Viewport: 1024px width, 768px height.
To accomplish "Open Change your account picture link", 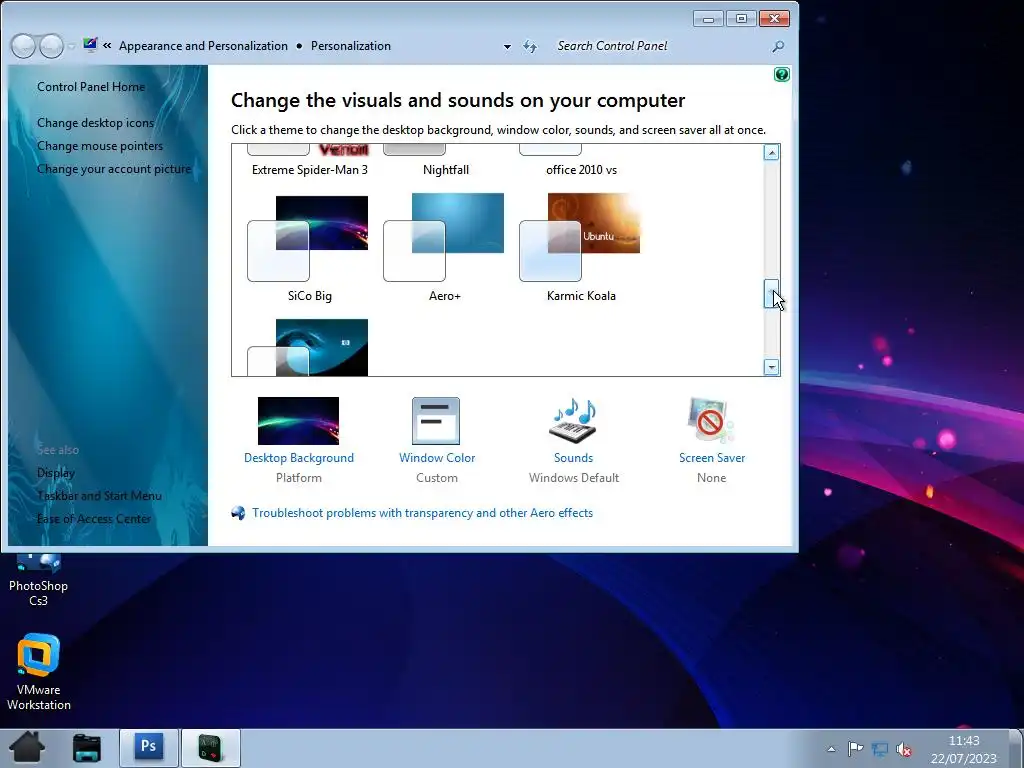I will tap(114, 168).
